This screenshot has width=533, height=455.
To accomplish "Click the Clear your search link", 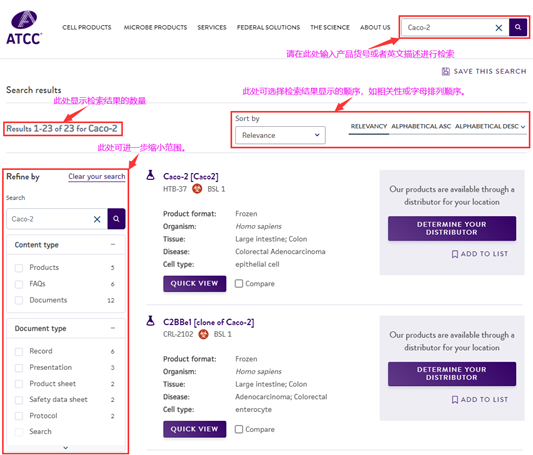I will click(97, 176).
